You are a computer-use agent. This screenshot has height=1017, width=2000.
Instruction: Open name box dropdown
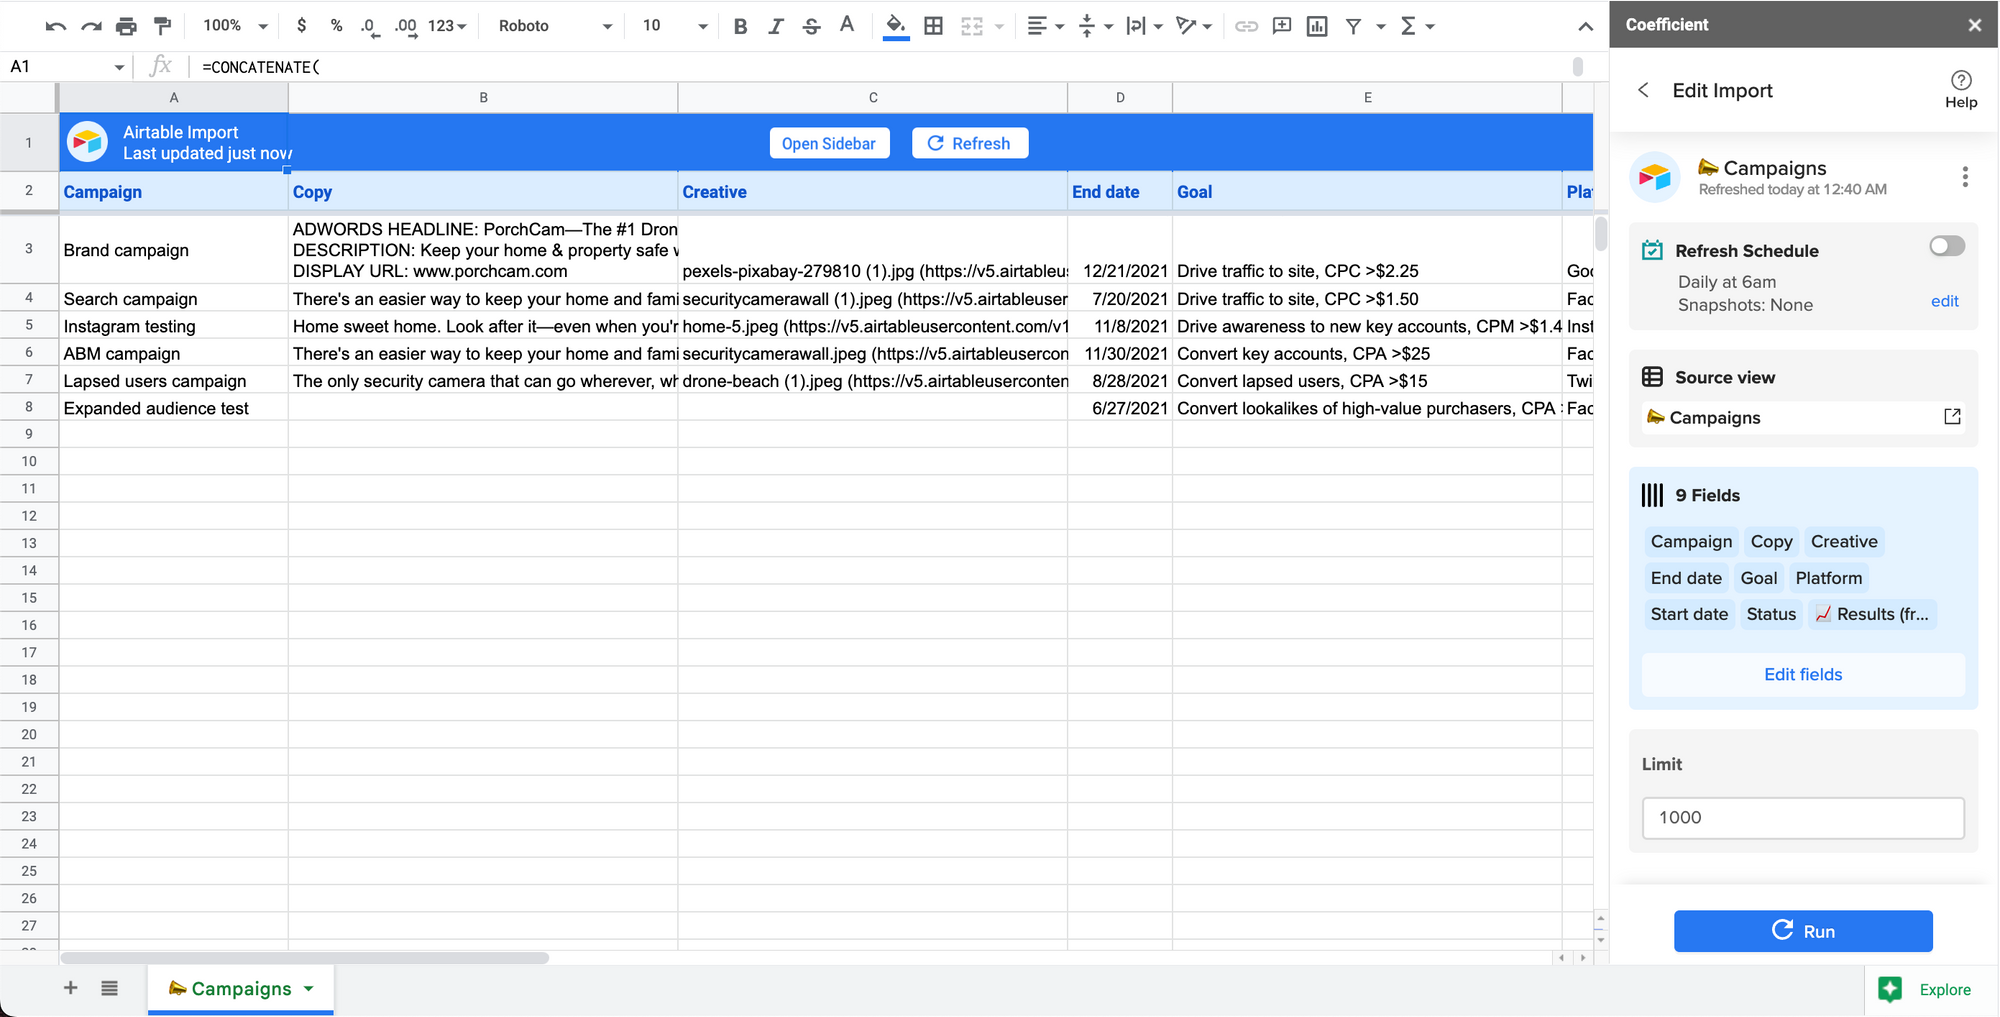click(119, 67)
